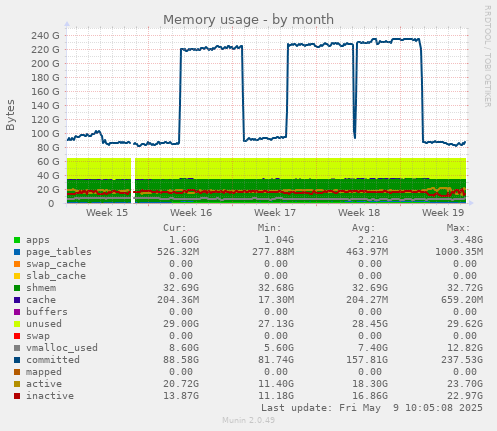Screen dimensions: 497x431
Task: Click the committed max value 237.53G
Action: 462,360
